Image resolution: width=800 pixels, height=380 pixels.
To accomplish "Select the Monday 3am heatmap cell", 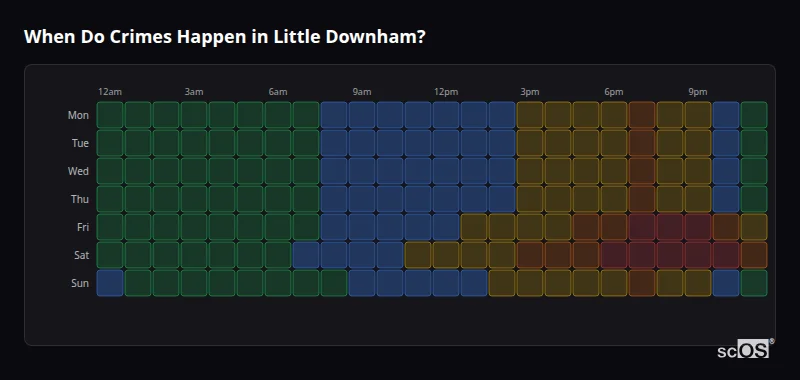I will [194, 115].
